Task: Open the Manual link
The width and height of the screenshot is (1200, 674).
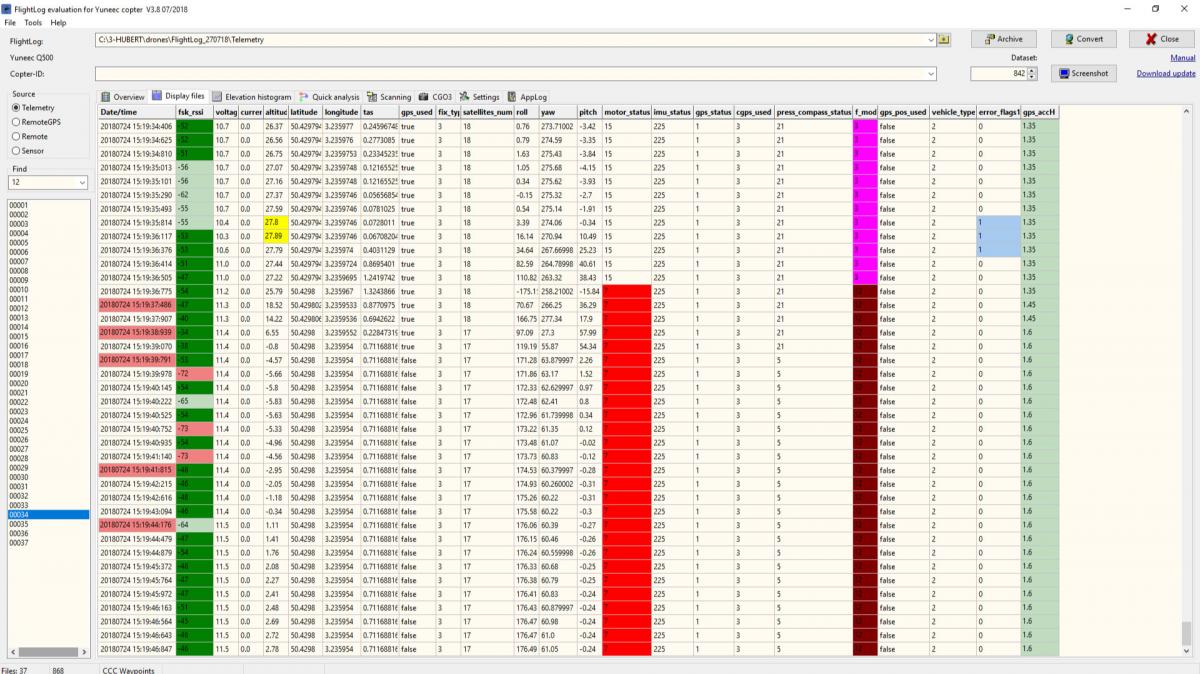Action: (1183, 58)
